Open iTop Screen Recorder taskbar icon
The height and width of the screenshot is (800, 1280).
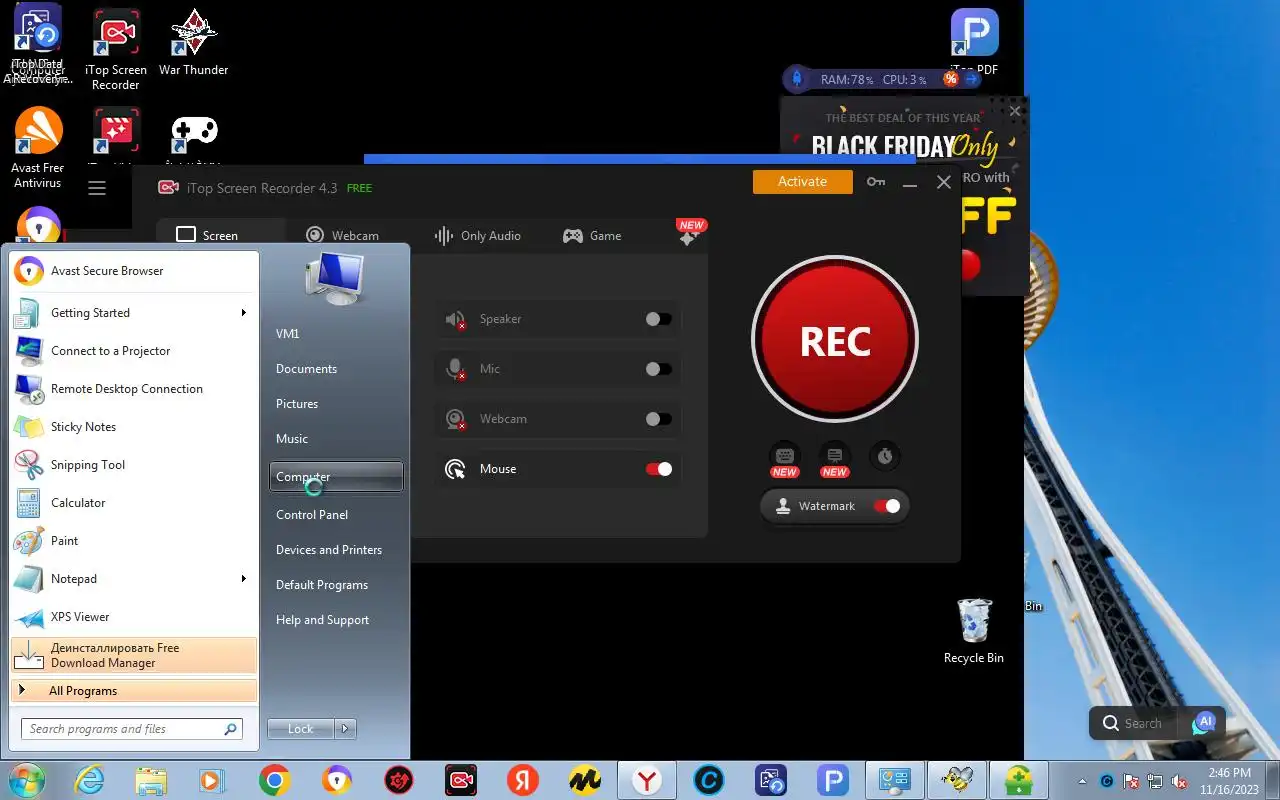(461, 780)
